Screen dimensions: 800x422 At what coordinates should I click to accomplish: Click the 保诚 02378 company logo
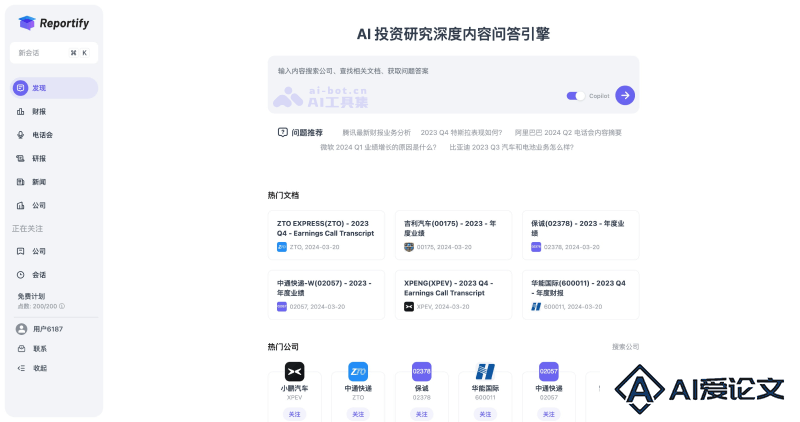click(421, 371)
